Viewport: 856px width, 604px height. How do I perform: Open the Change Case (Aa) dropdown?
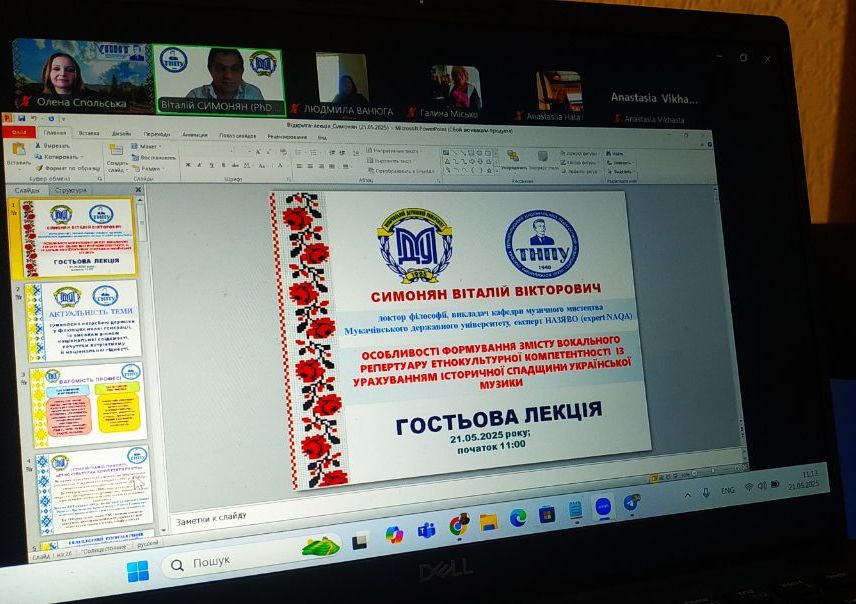point(261,165)
